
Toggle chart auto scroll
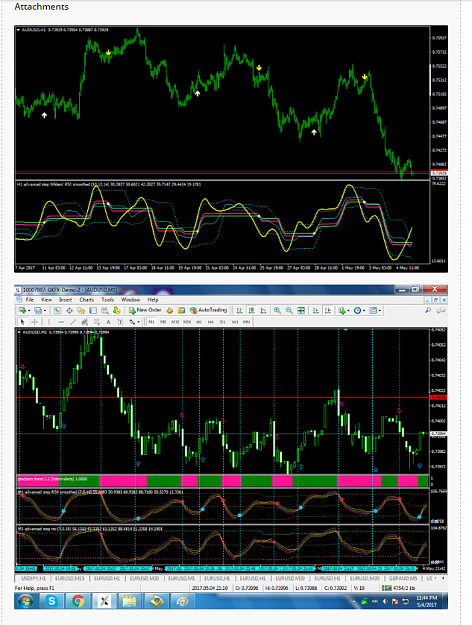[316, 310]
